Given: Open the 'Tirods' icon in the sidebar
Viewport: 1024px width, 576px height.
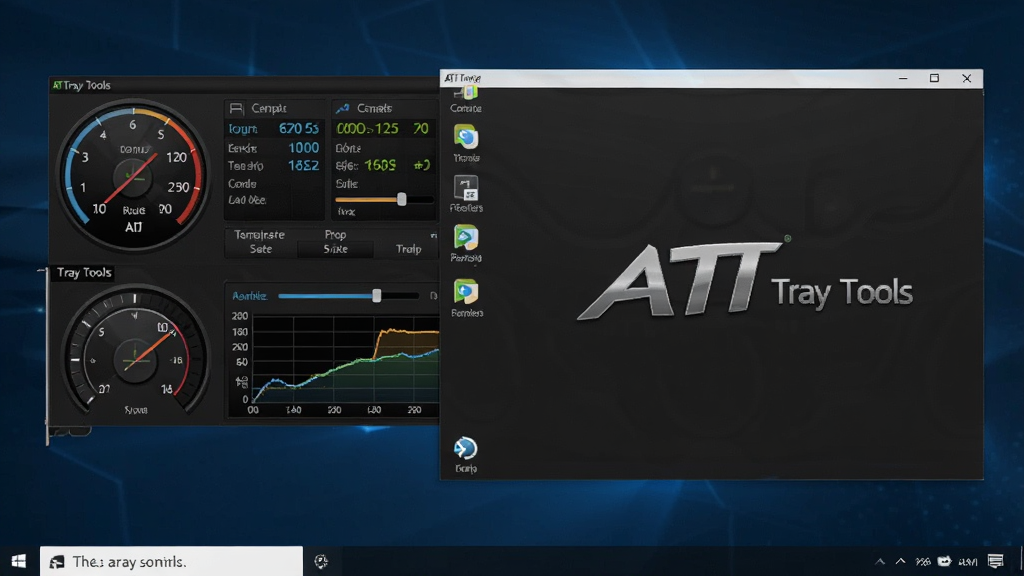Looking at the screenshot, I should [466, 137].
